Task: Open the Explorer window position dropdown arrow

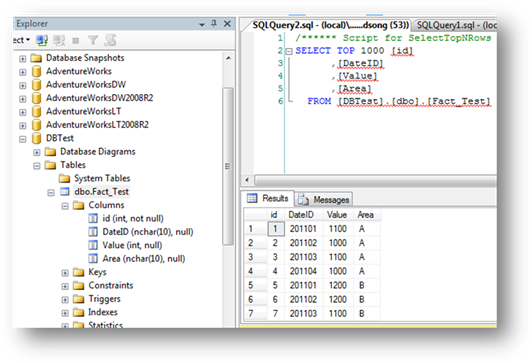Action: (x=202, y=24)
